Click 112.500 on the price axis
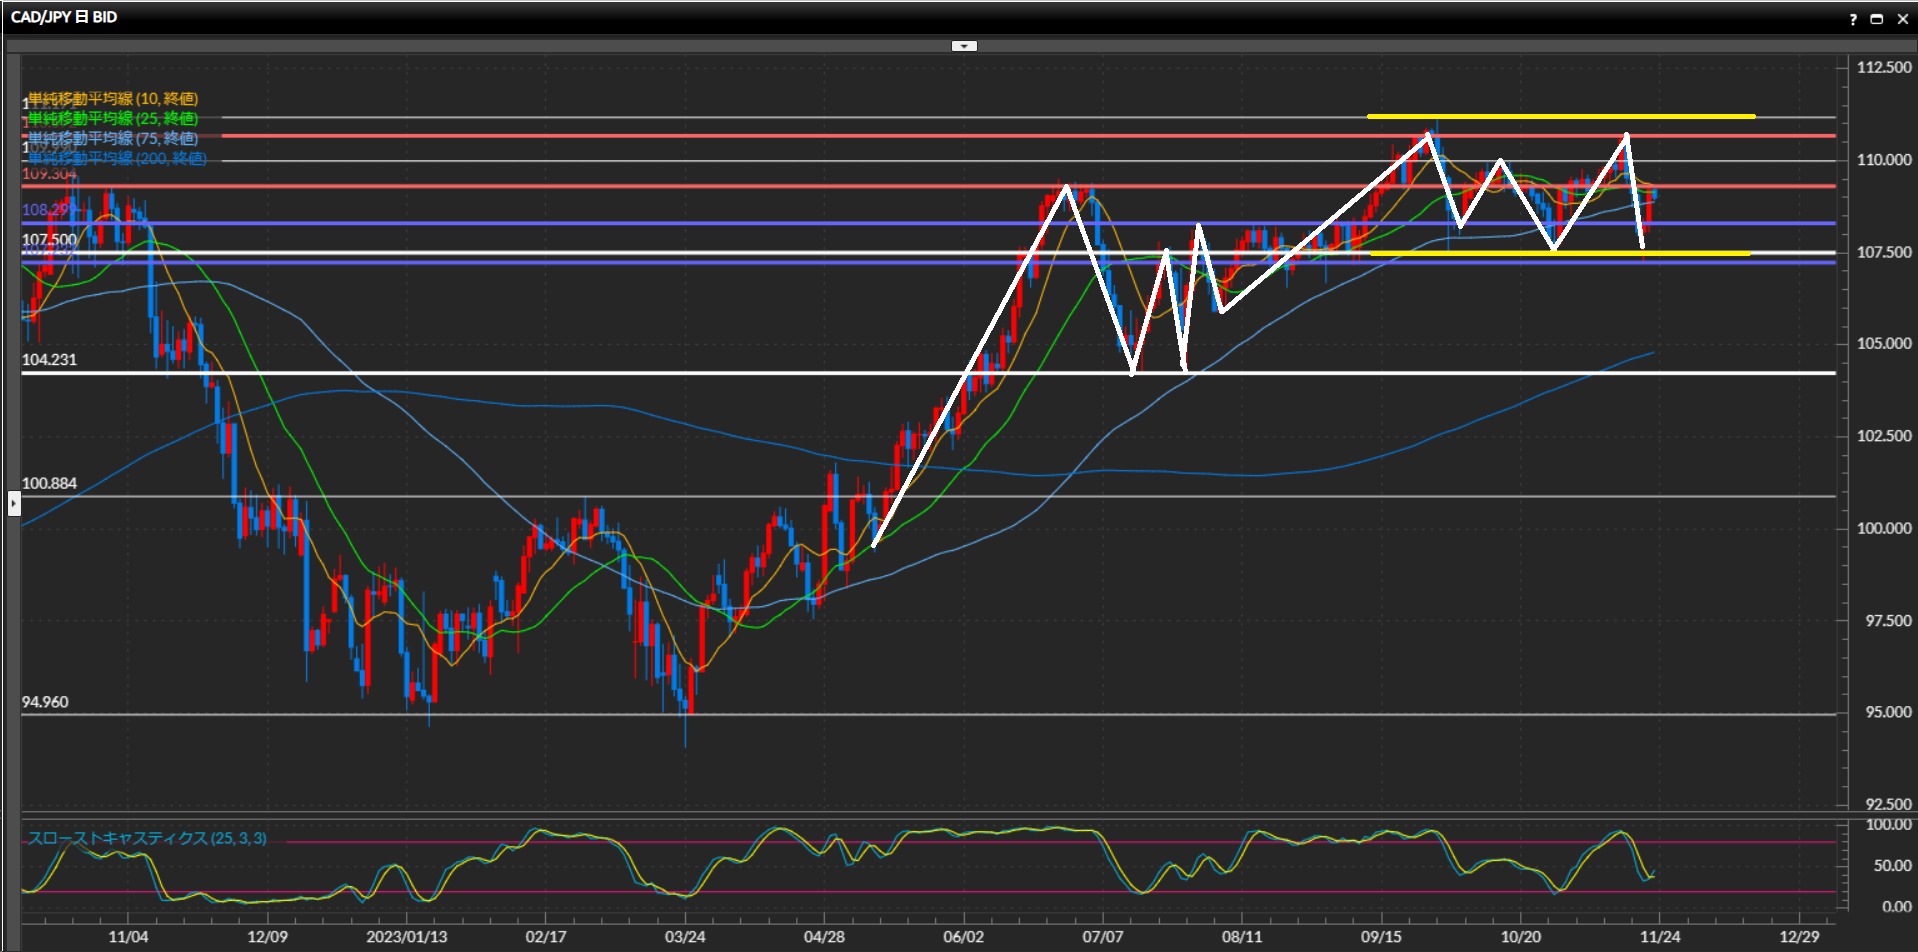This screenshot has height=952, width=1918. click(1884, 67)
